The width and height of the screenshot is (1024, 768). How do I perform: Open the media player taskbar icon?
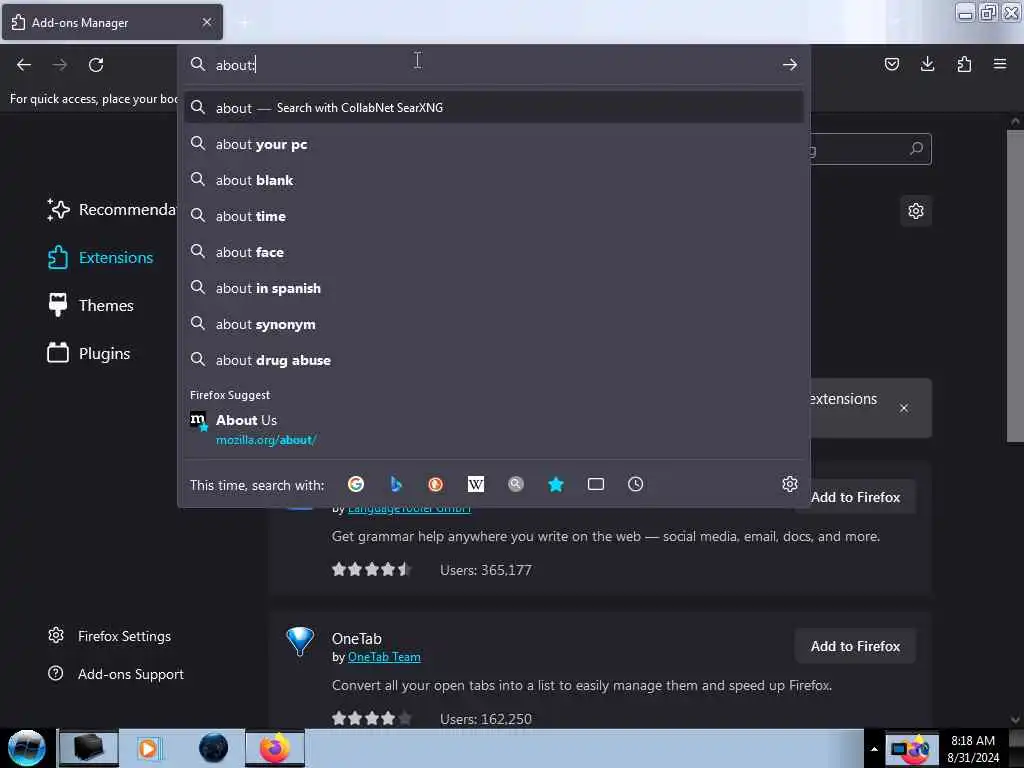click(x=148, y=748)
